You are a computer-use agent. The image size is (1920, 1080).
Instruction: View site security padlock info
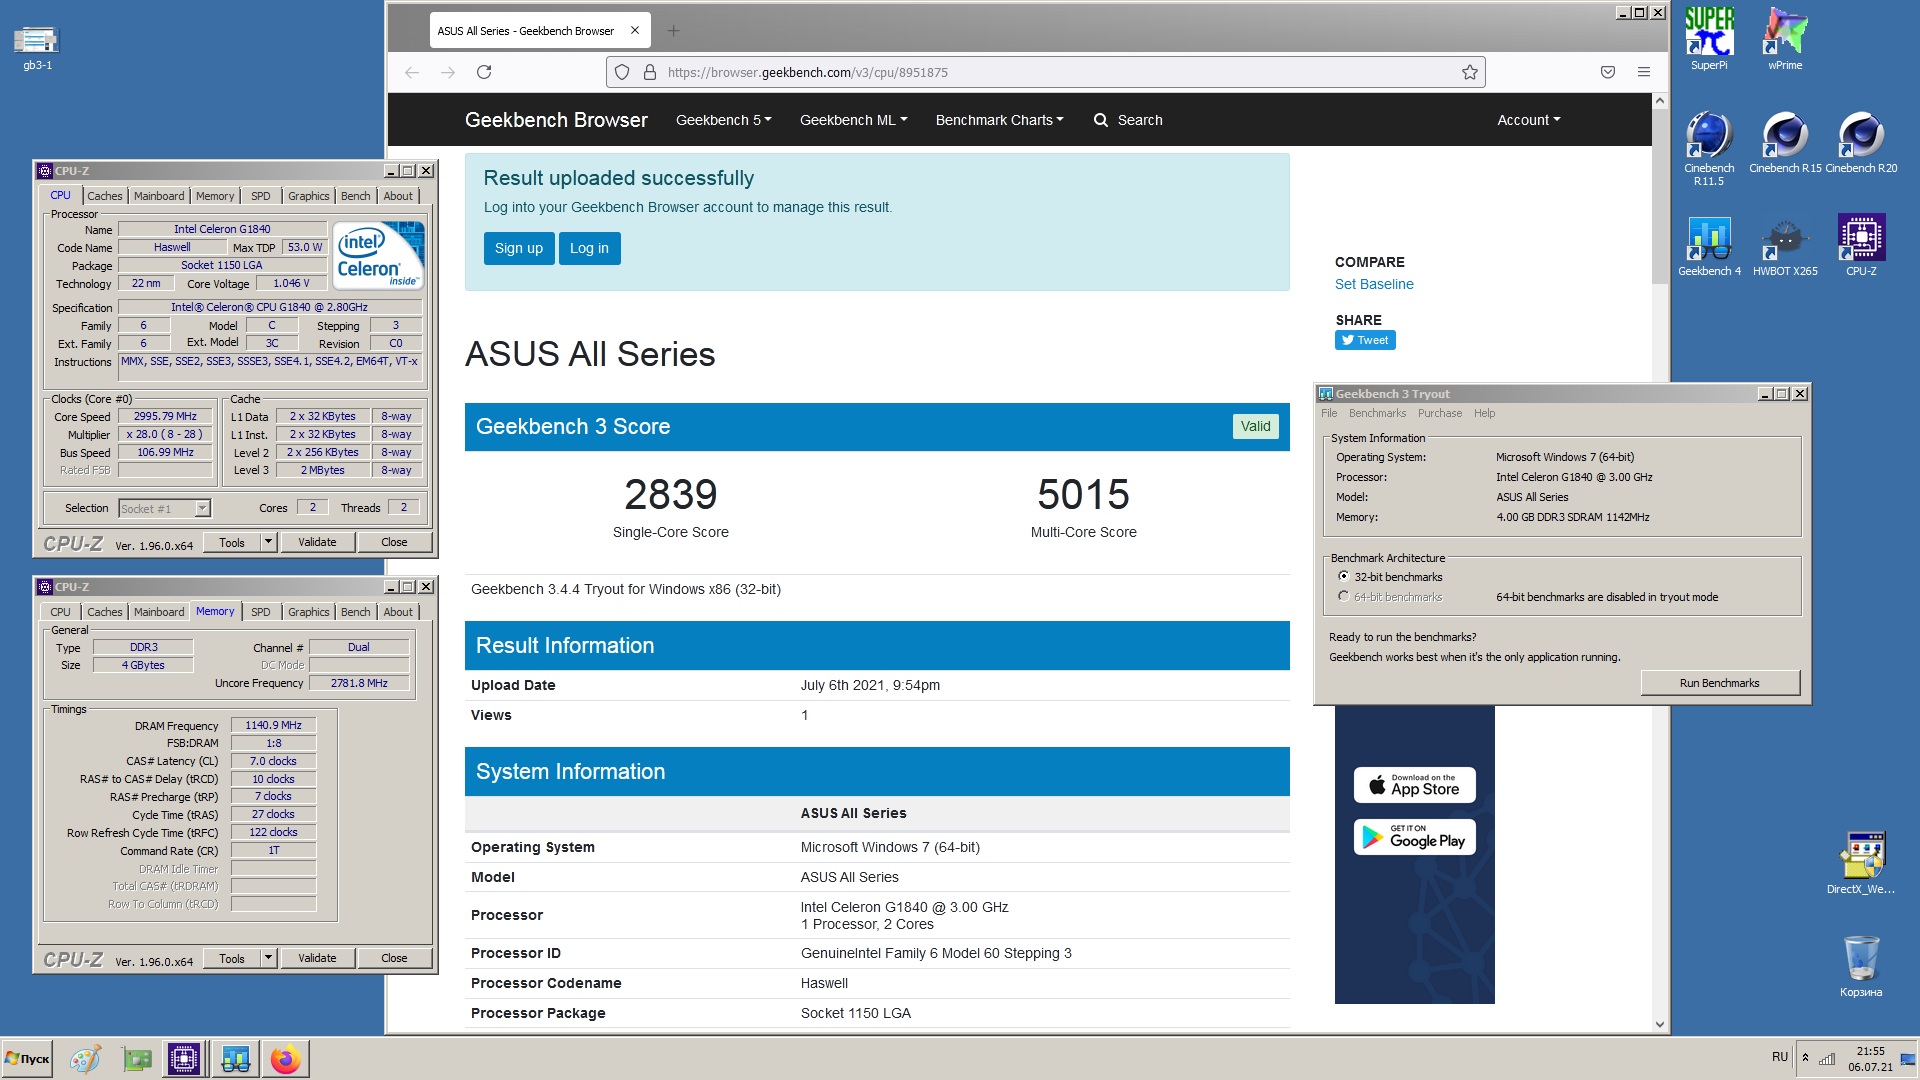pos(649,72)
